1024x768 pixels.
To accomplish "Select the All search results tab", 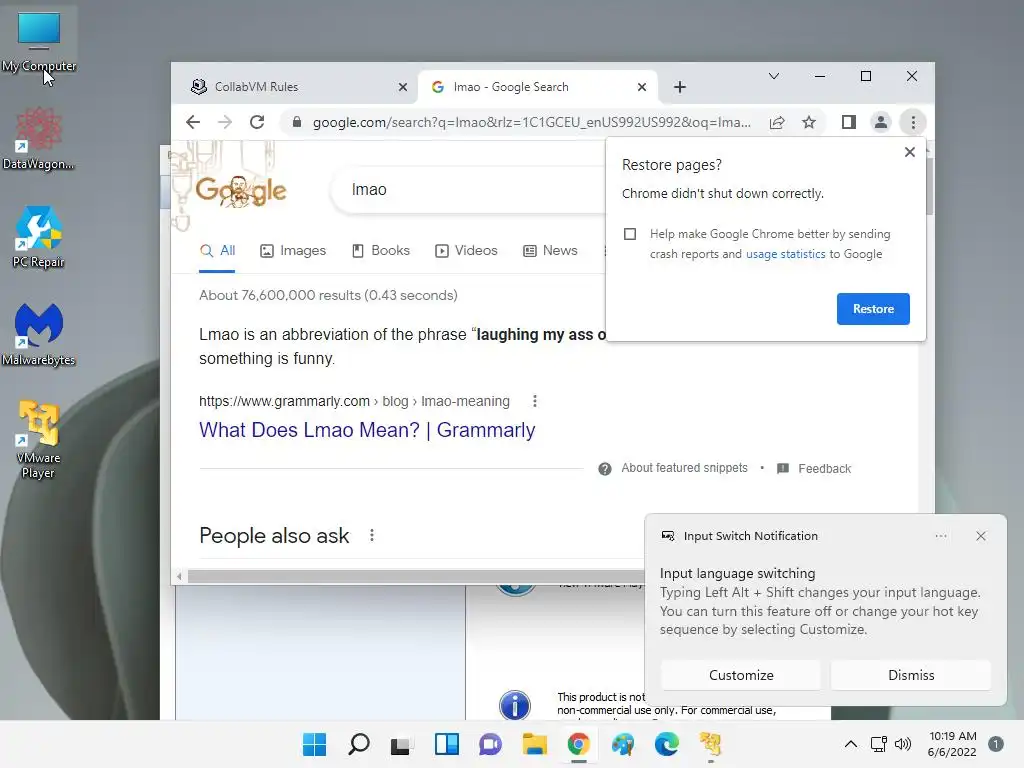I will [x=217, y=251].
